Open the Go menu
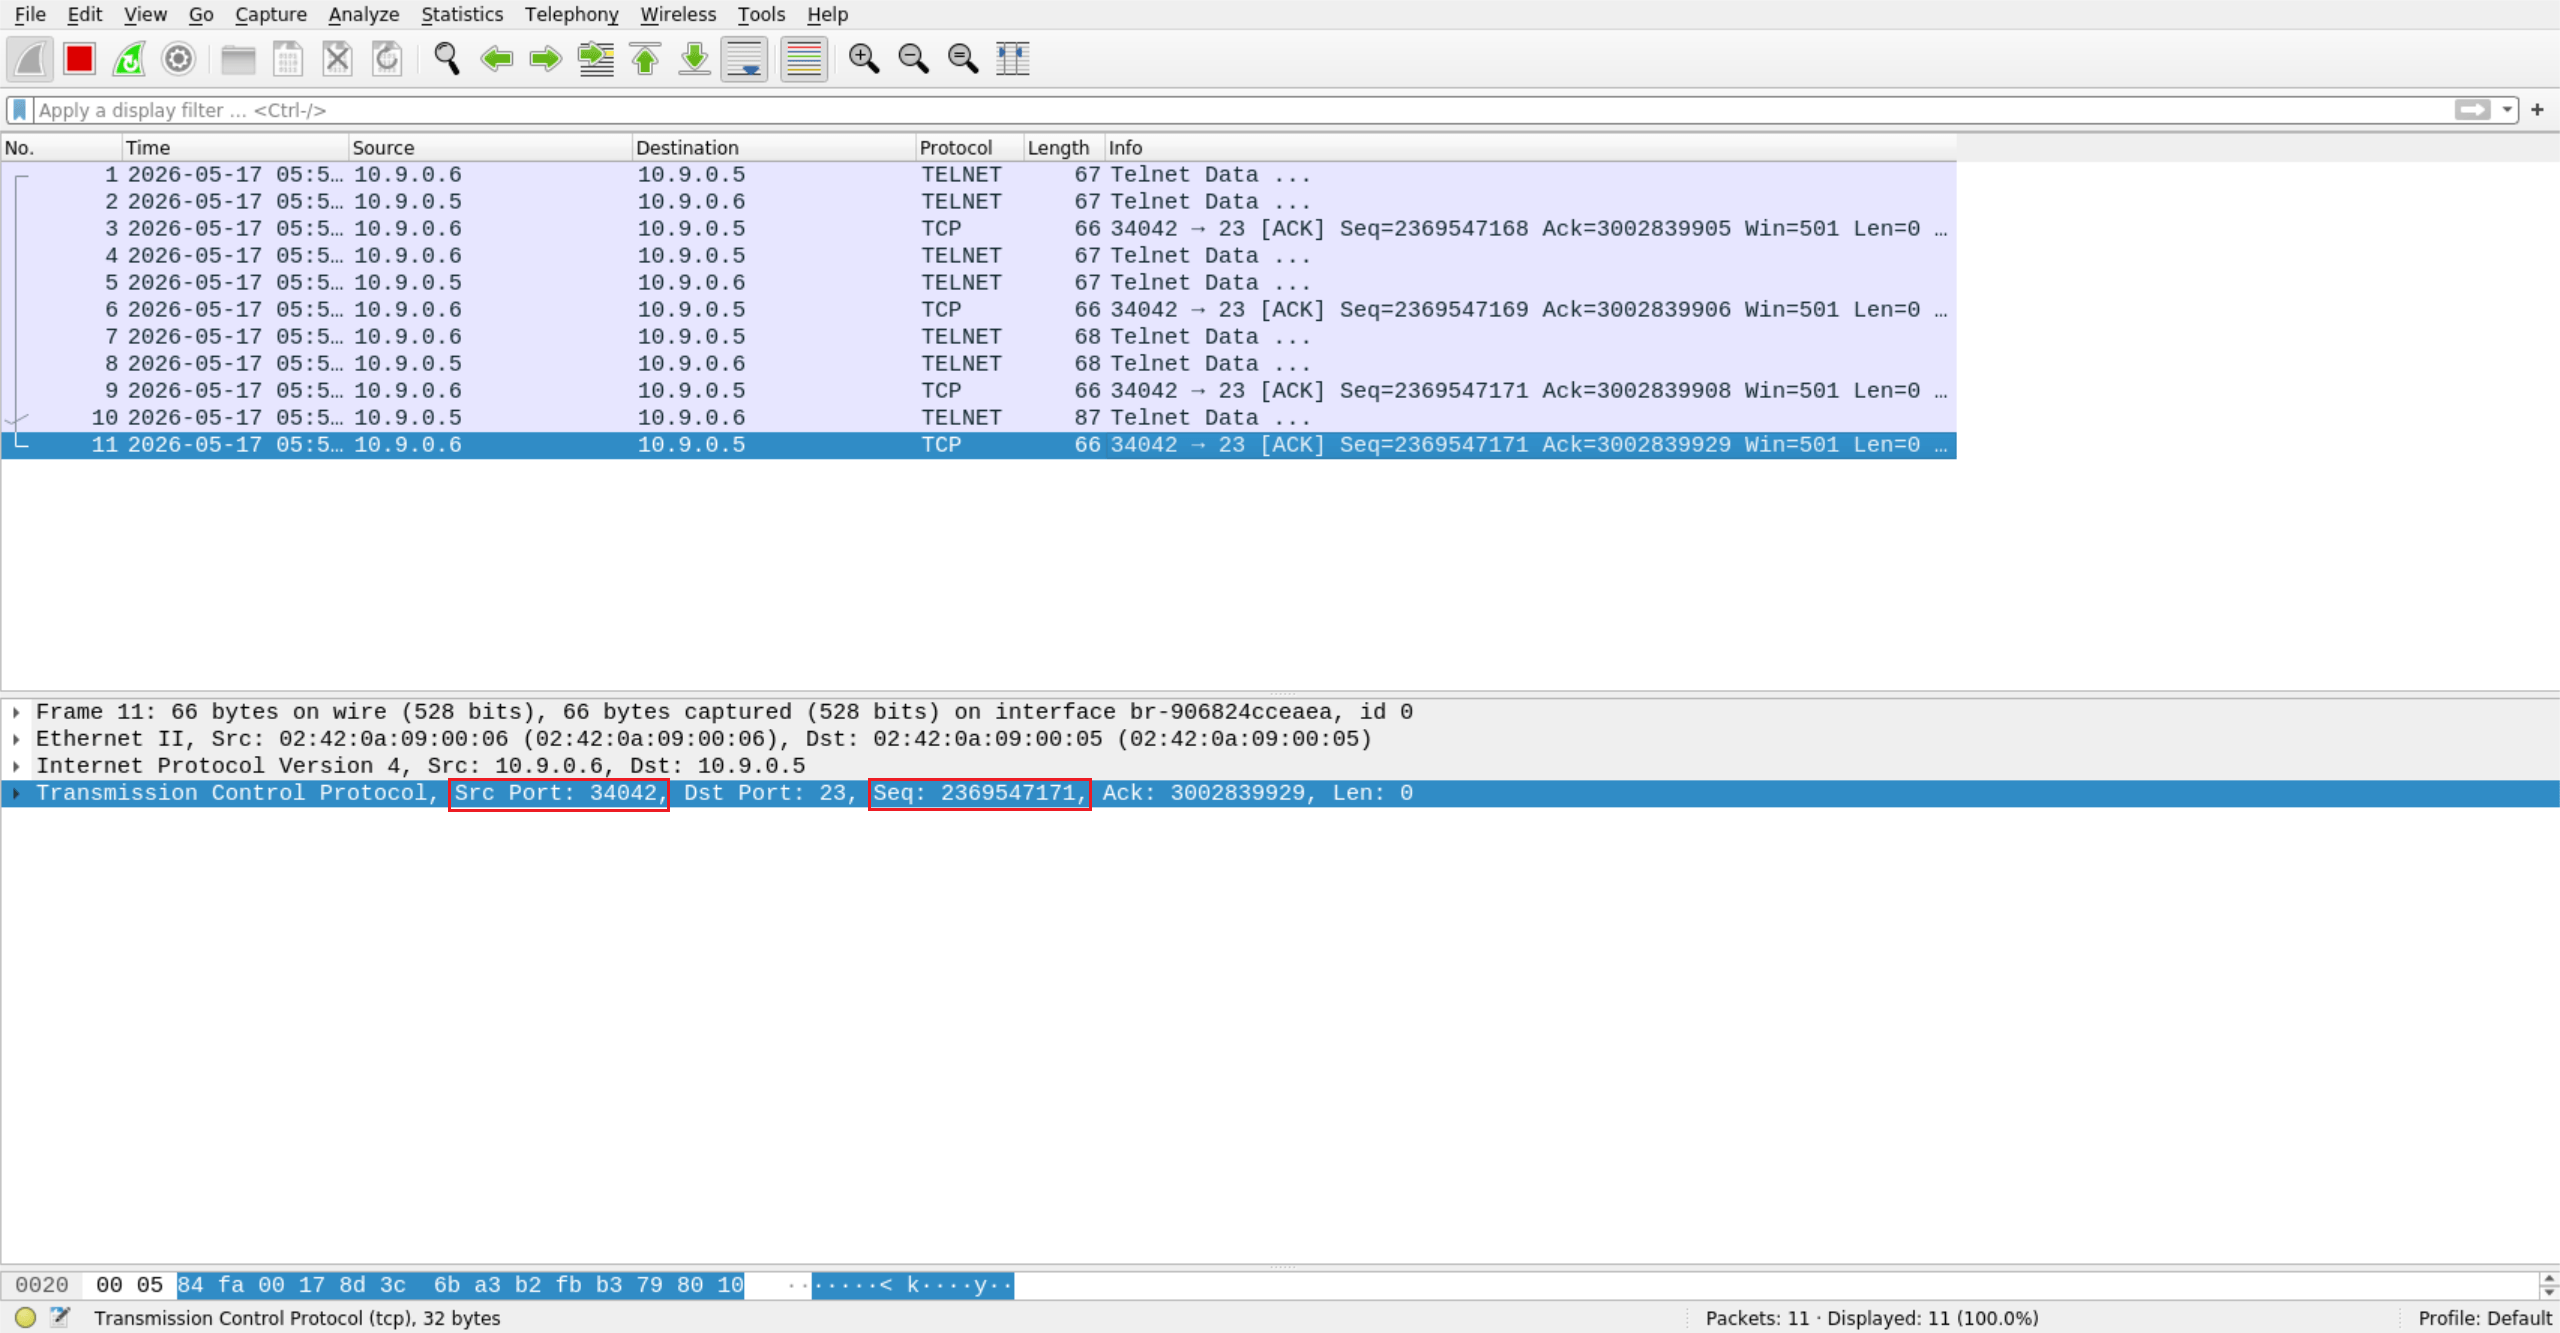Viewport: 2560px width, 1333px height. click(201, 14)
